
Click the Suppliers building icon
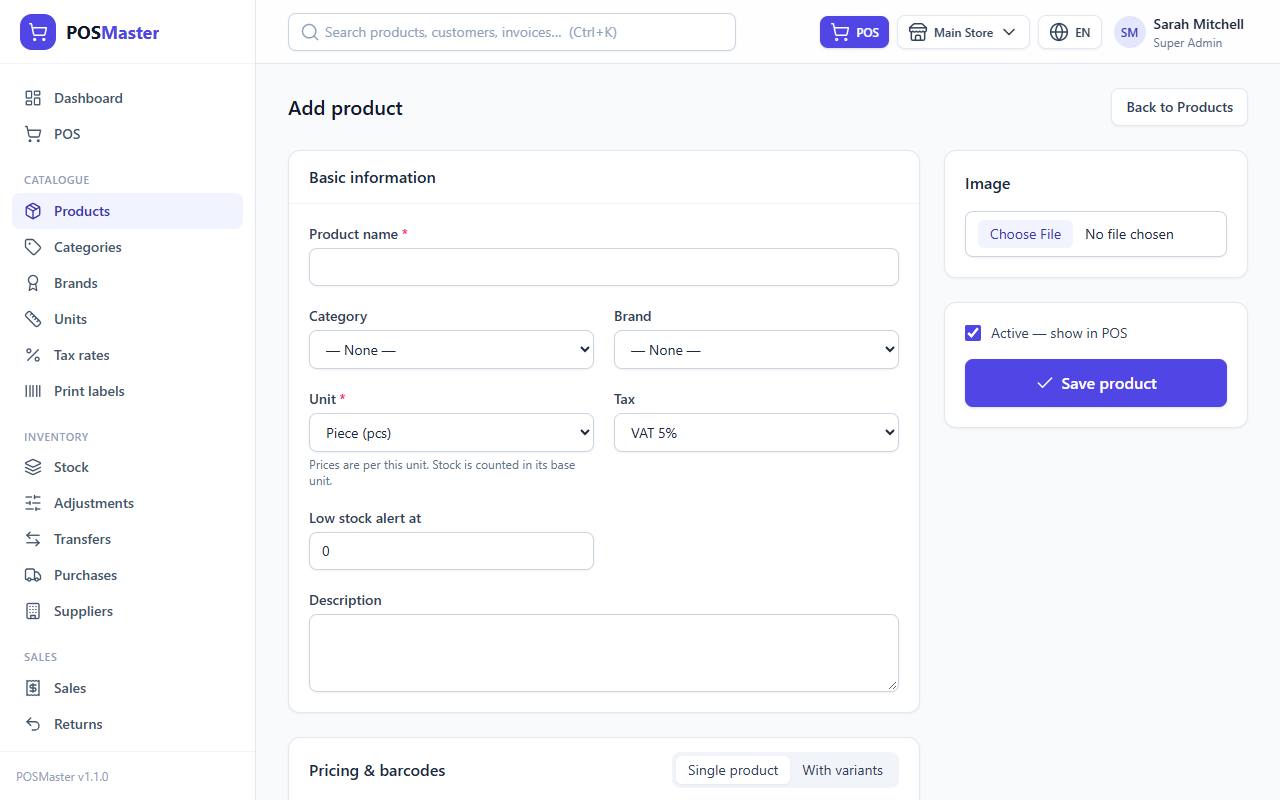33,611
